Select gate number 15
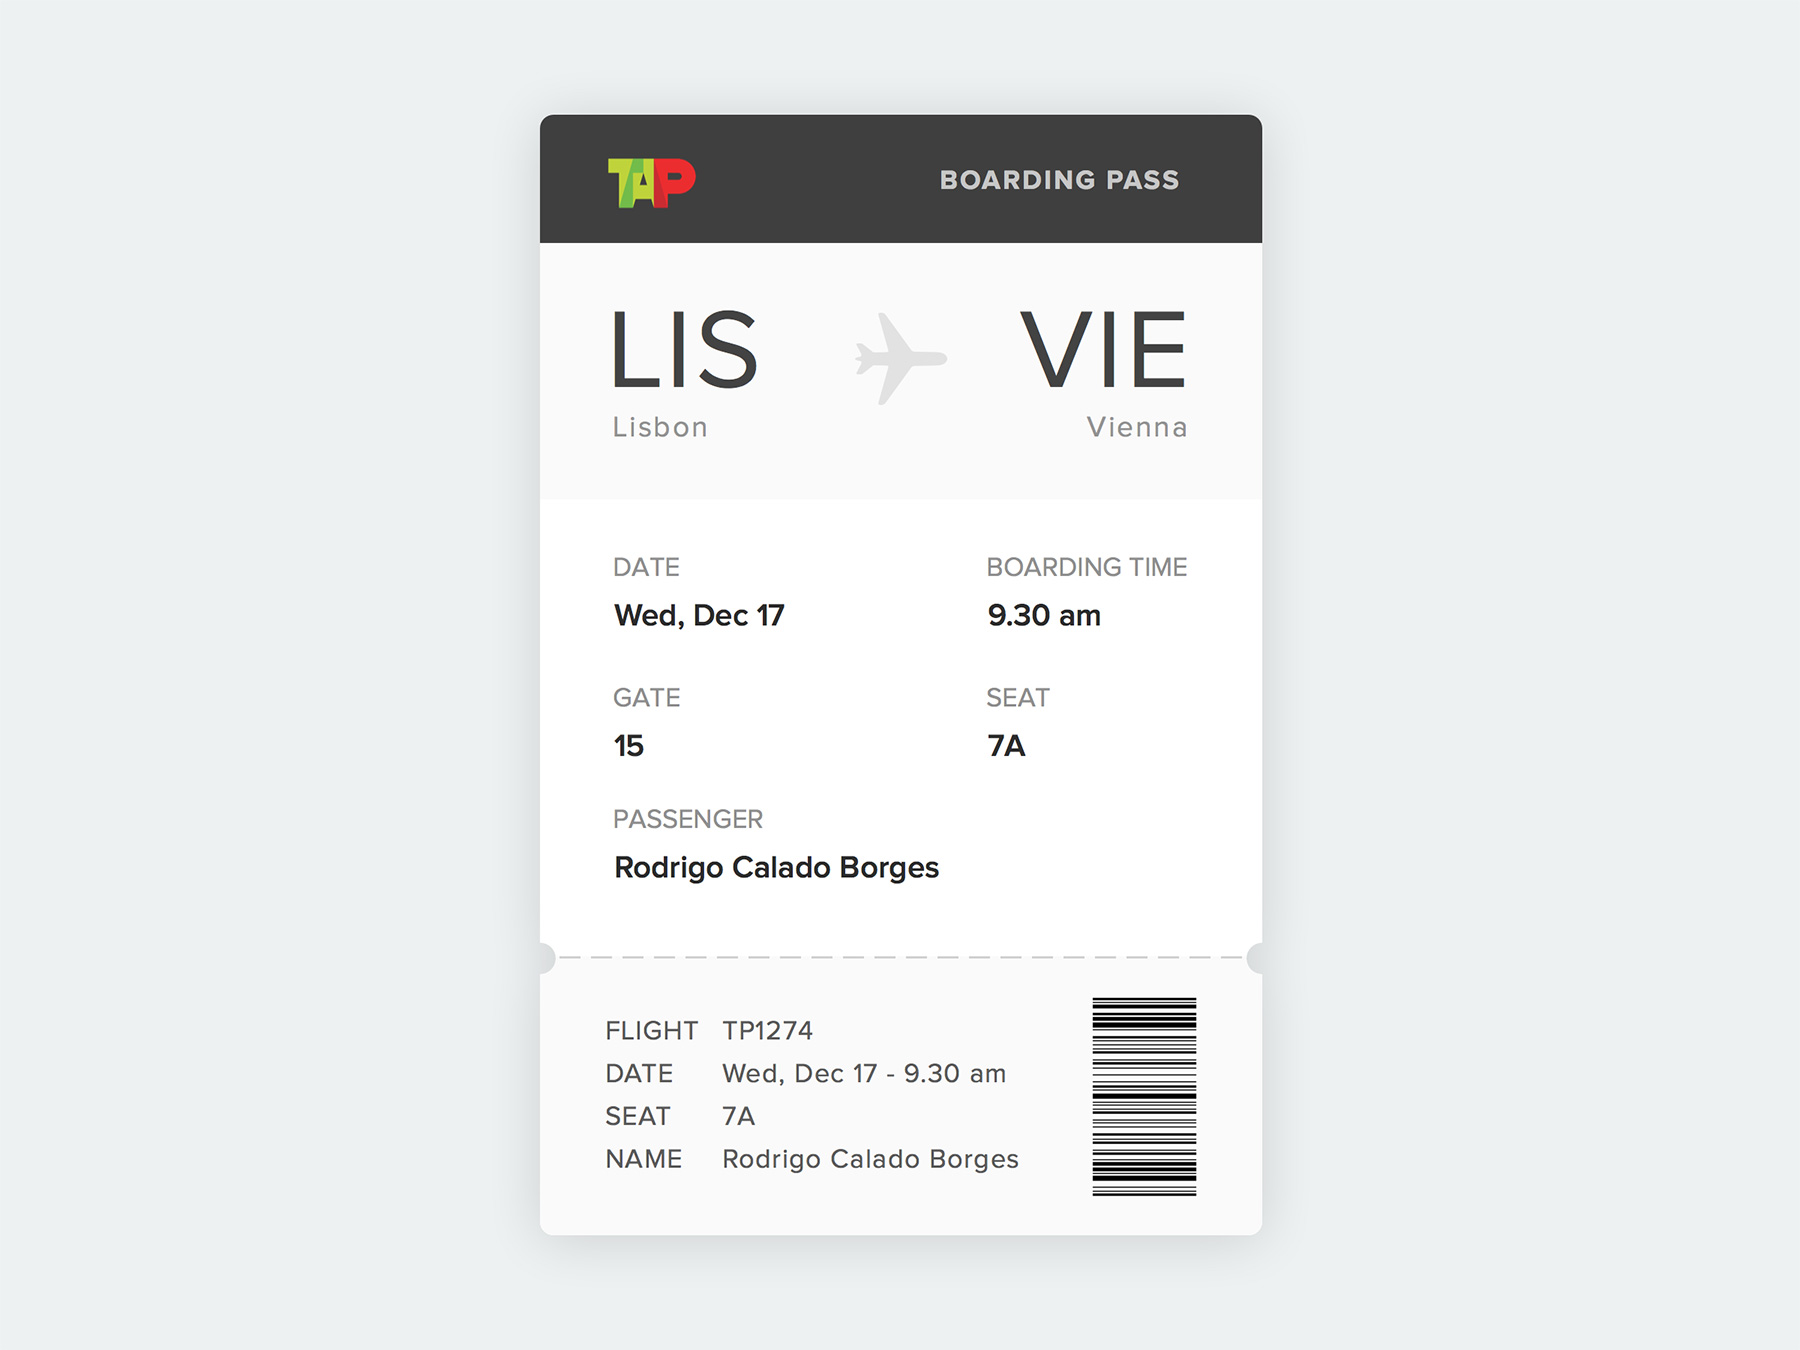Viewport: 1800px width, 1350px height. (x=629, y=746)
